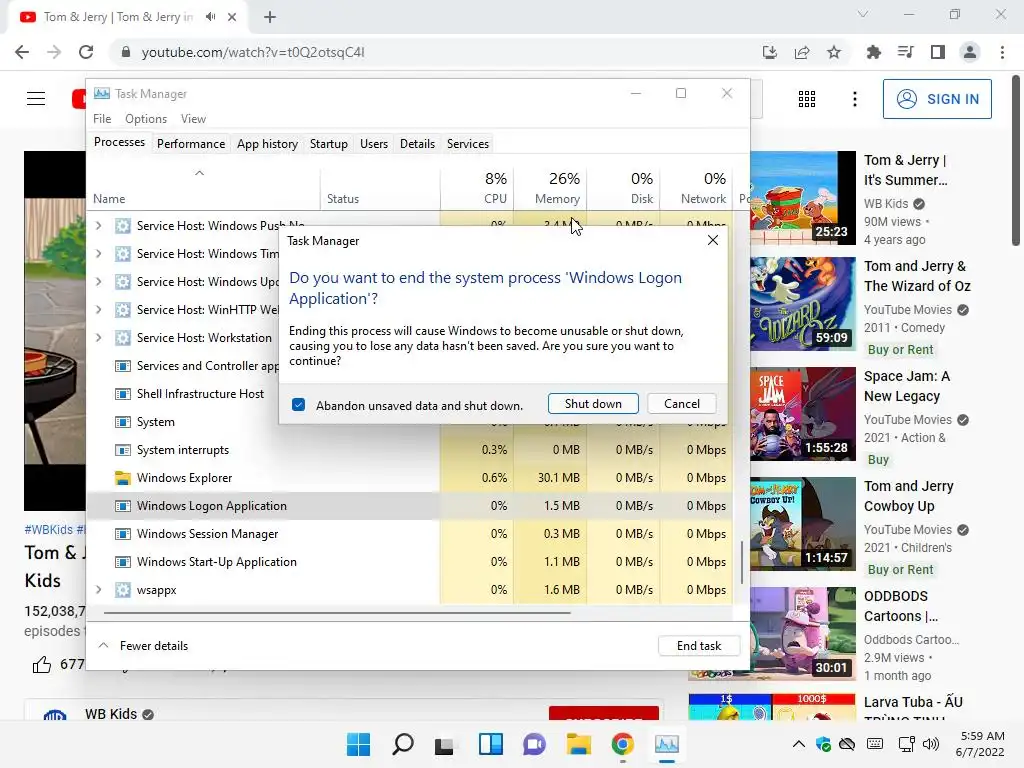Expand Service Host: Windows Push row
The height and width of the screenshot is (768, 1024).
point(99,225)
